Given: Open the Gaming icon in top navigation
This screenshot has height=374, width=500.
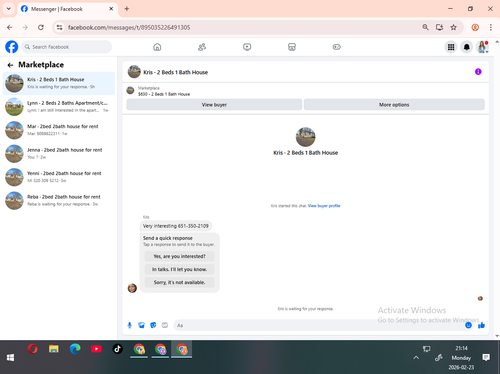Looking at the screenshot, I should [337, 47].
